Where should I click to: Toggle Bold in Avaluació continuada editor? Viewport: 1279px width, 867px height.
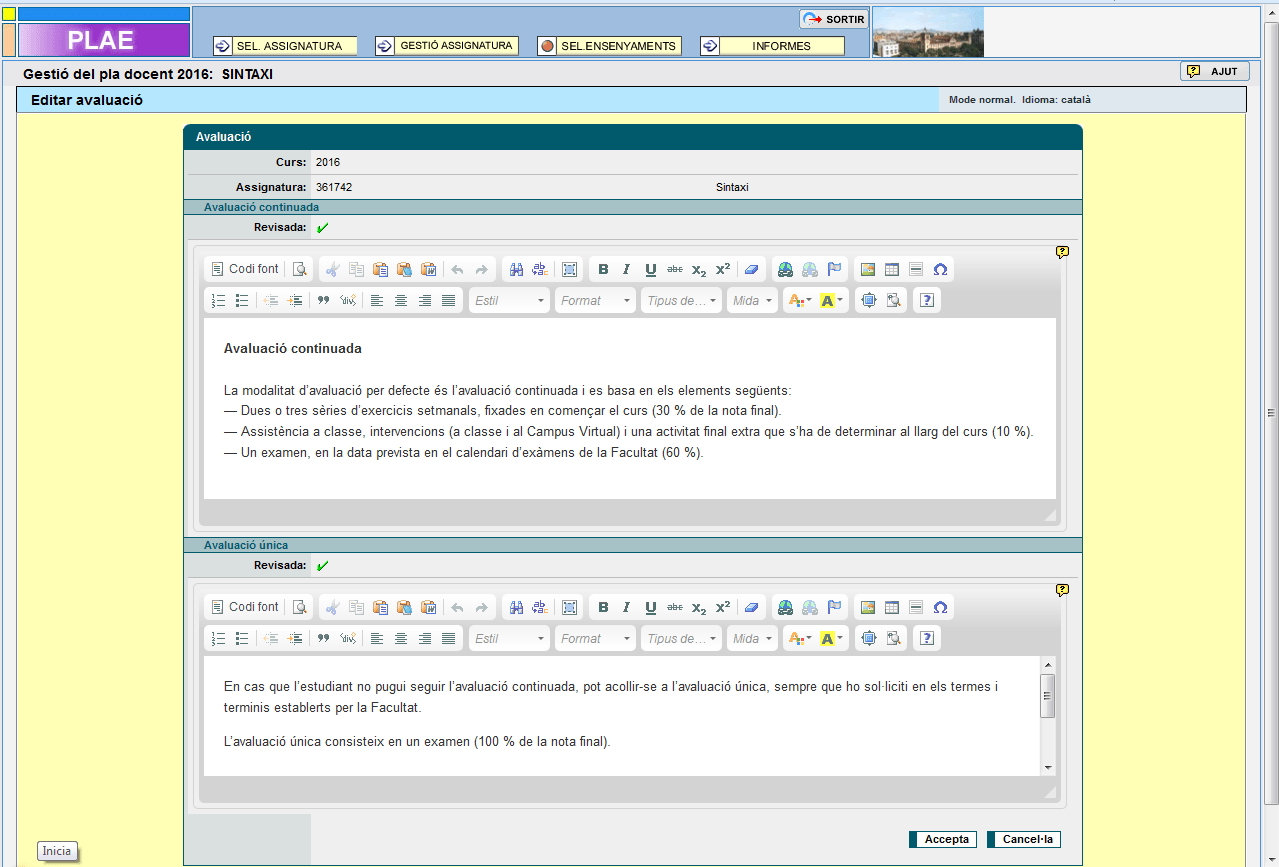coord(603,269)
